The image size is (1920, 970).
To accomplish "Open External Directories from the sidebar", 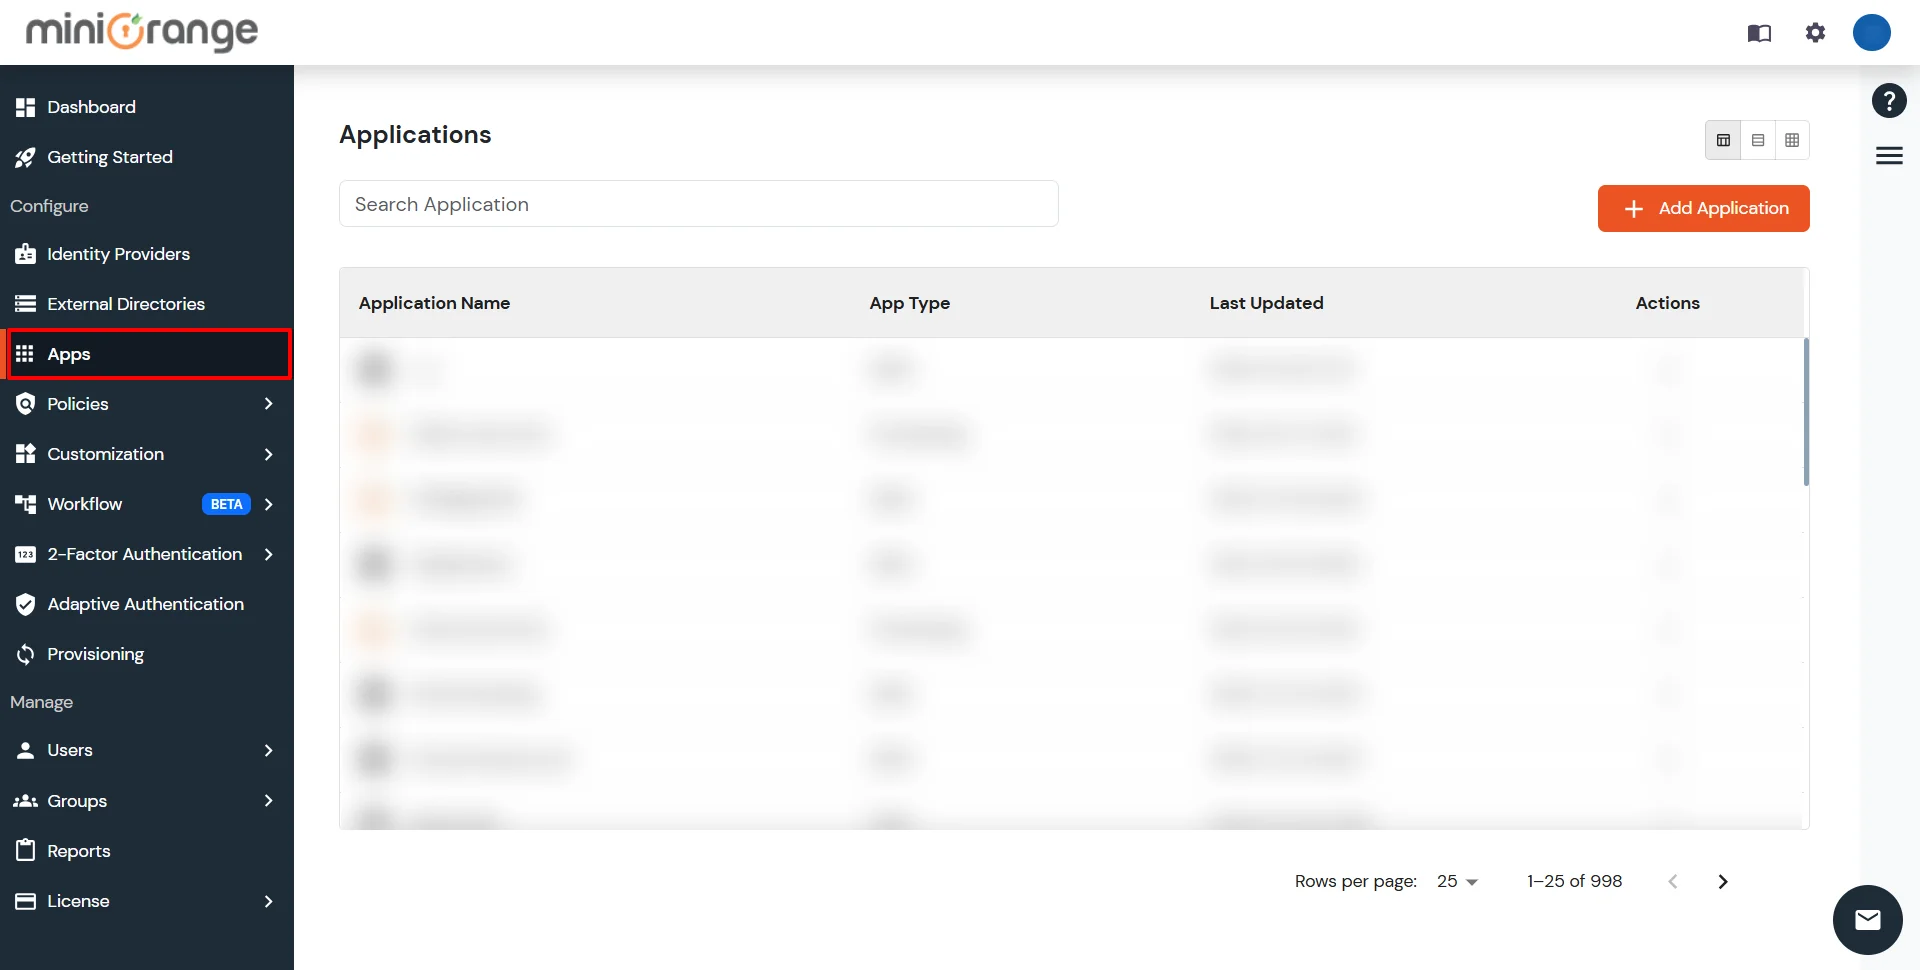I will [x=126, y=303].
